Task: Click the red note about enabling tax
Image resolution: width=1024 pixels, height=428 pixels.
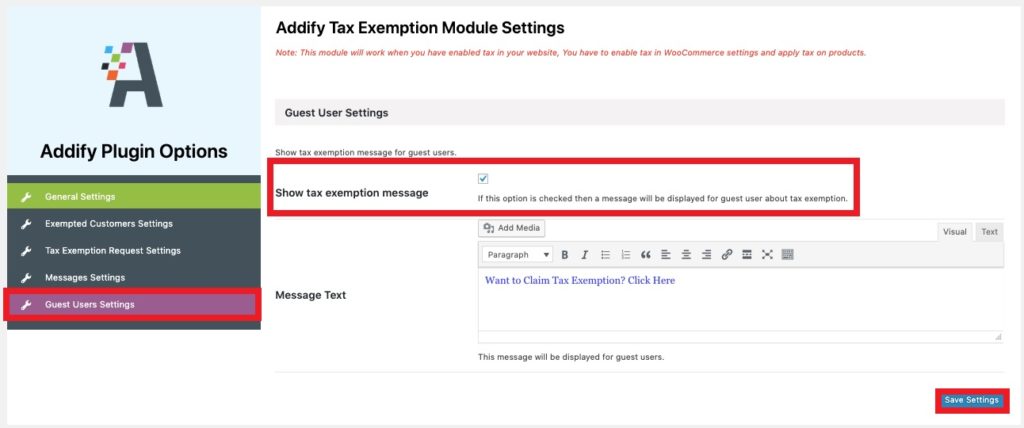Action: click(571, 53)
